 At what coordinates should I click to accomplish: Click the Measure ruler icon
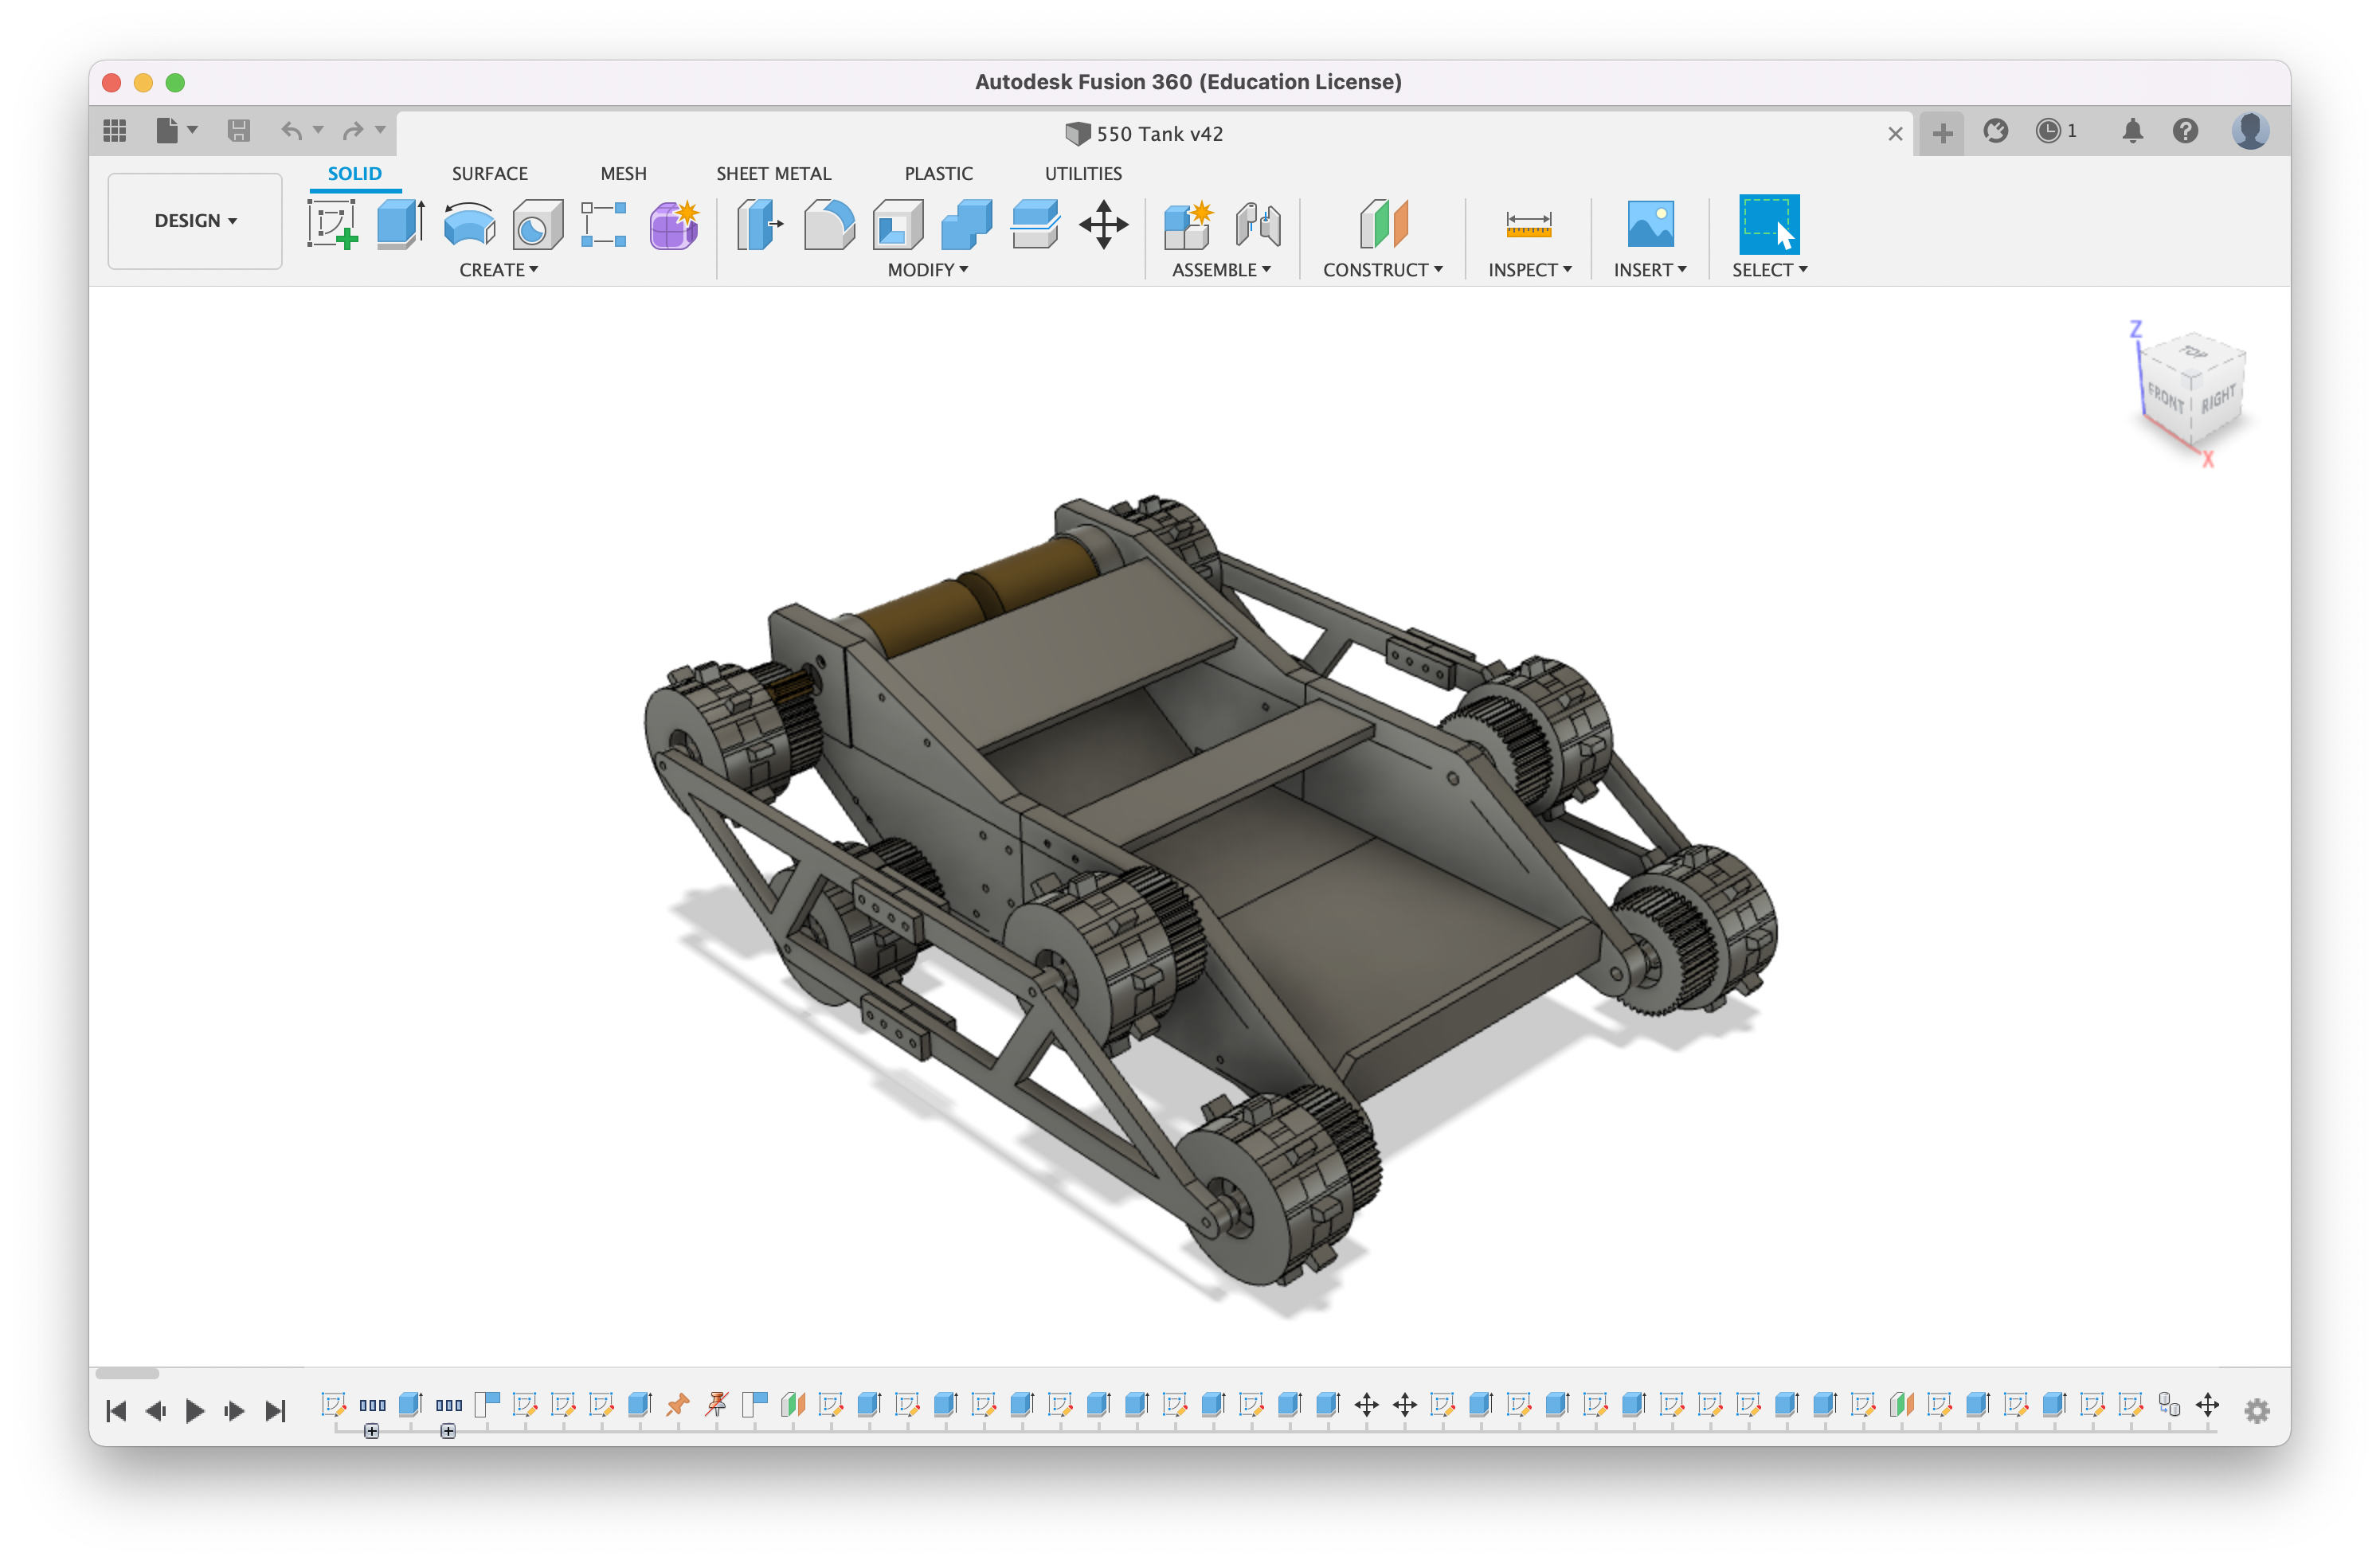pyautogui.click(x=1528, y=224)
